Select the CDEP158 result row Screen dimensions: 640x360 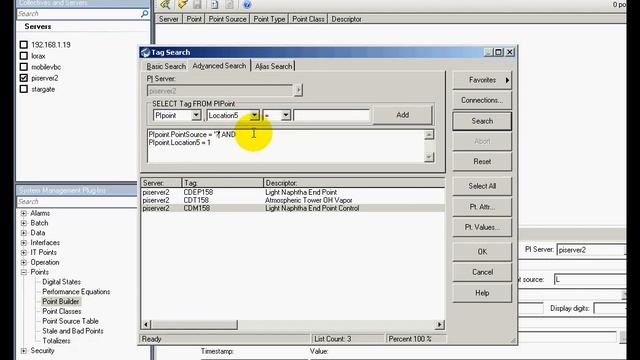click(293, 192)
